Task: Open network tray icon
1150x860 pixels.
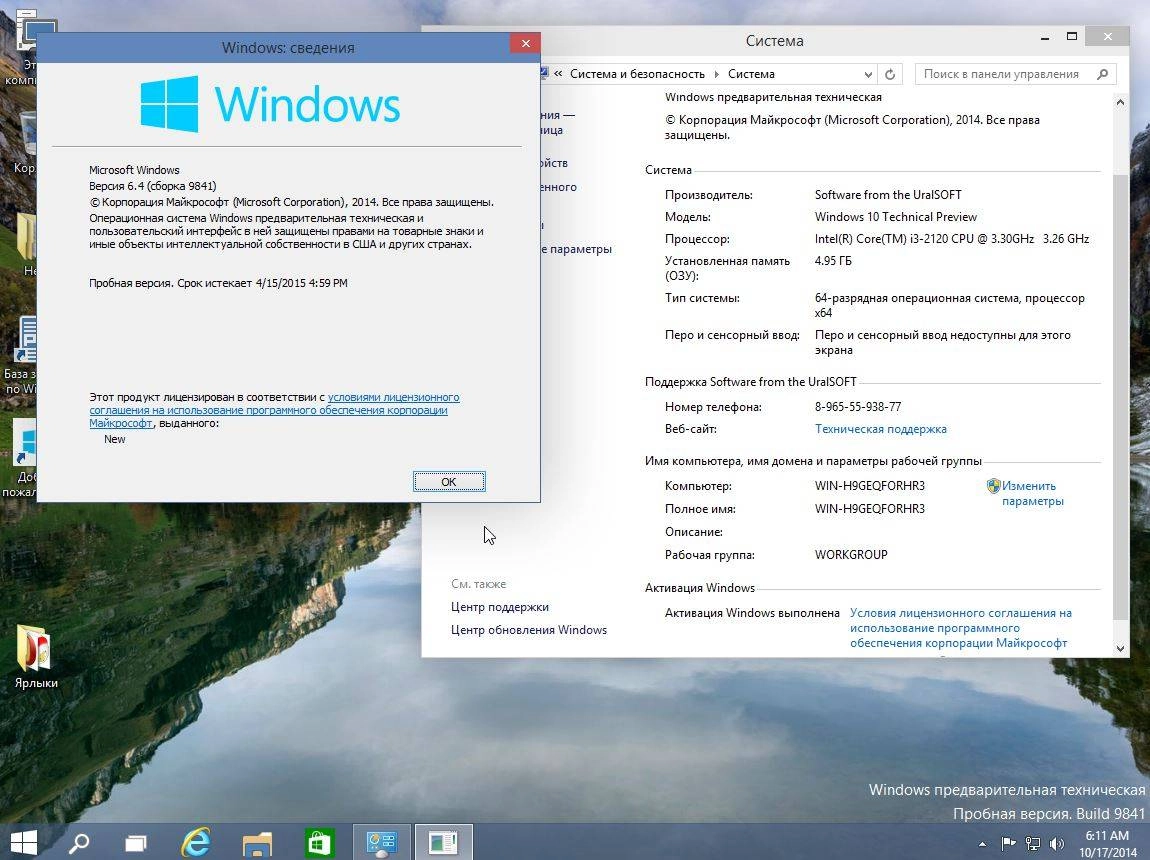Action: coord(1033,844)
